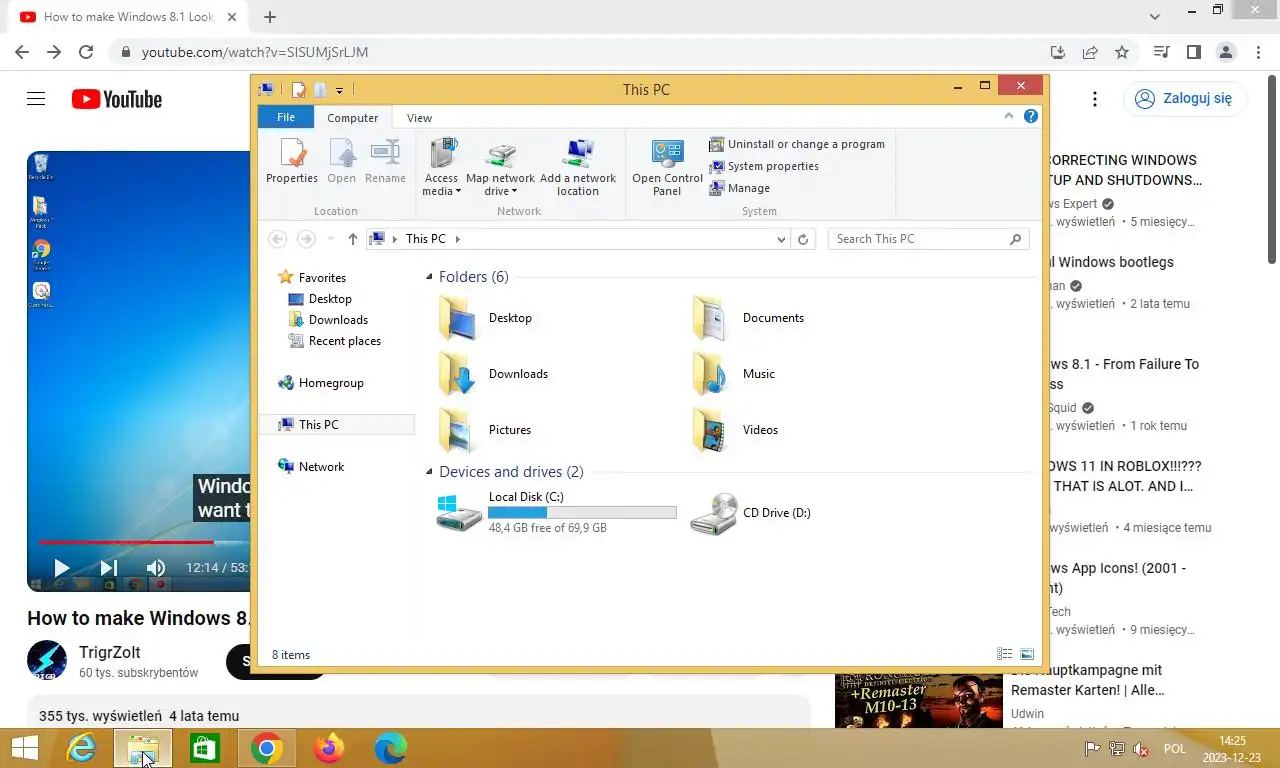1280x768 pixels.
Task: Open the recent locations dropdown arrow
Action: (331, 239)
